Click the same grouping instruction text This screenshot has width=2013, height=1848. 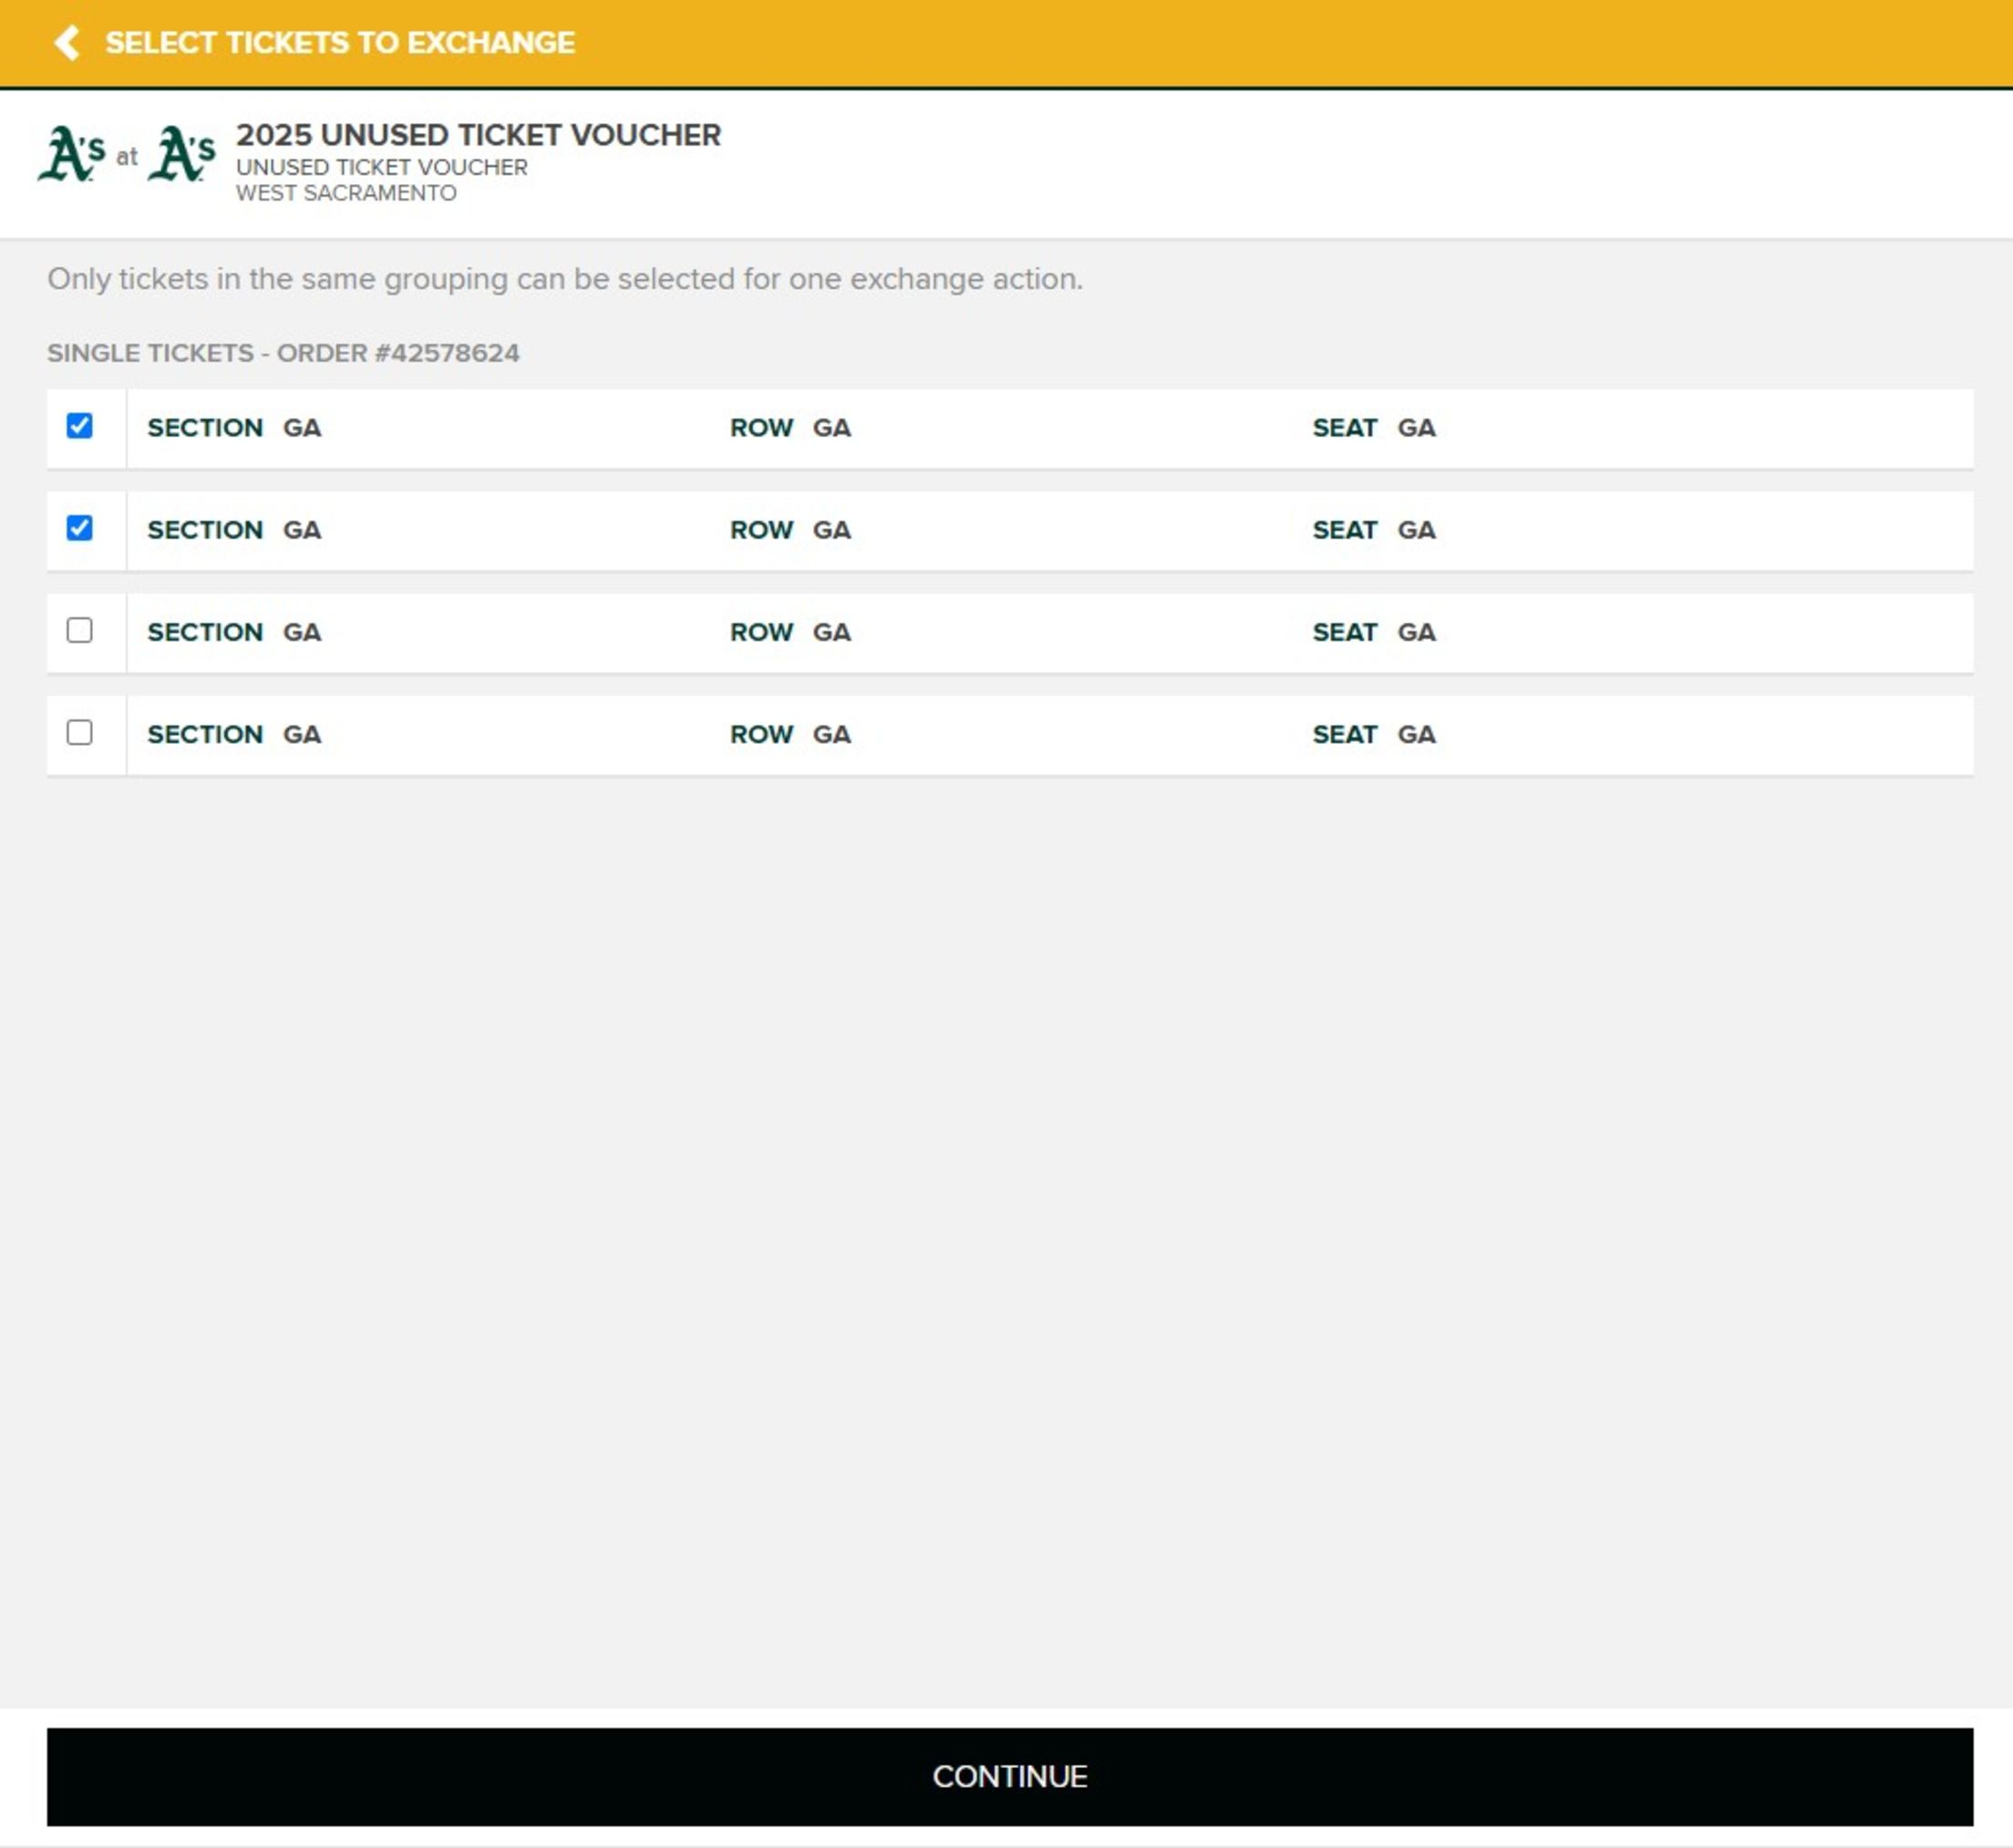[565, 279]
